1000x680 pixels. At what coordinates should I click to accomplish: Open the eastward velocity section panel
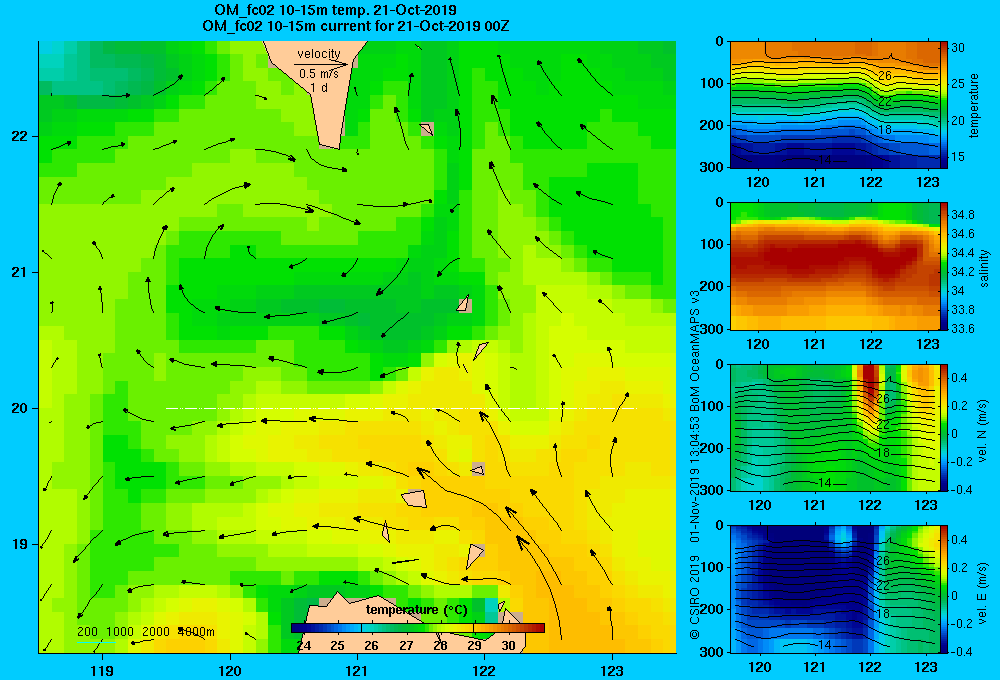tap(834, 589)
